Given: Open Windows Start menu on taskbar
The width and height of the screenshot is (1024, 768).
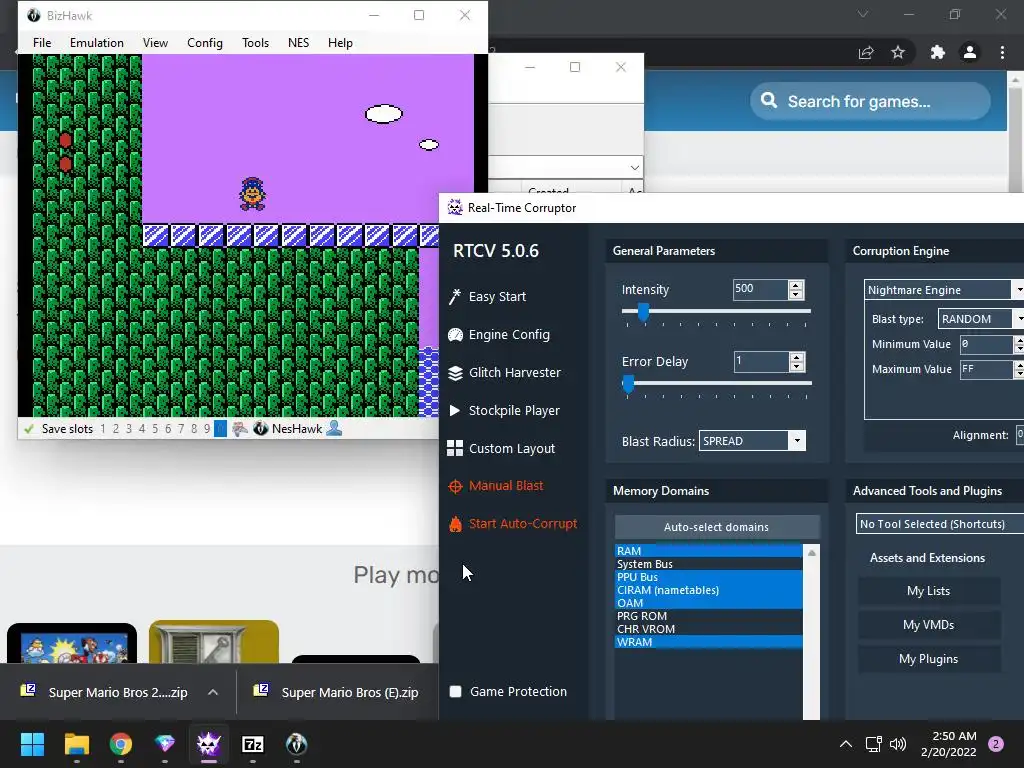Looking at the screenshot, I should [x=32, y=744].
